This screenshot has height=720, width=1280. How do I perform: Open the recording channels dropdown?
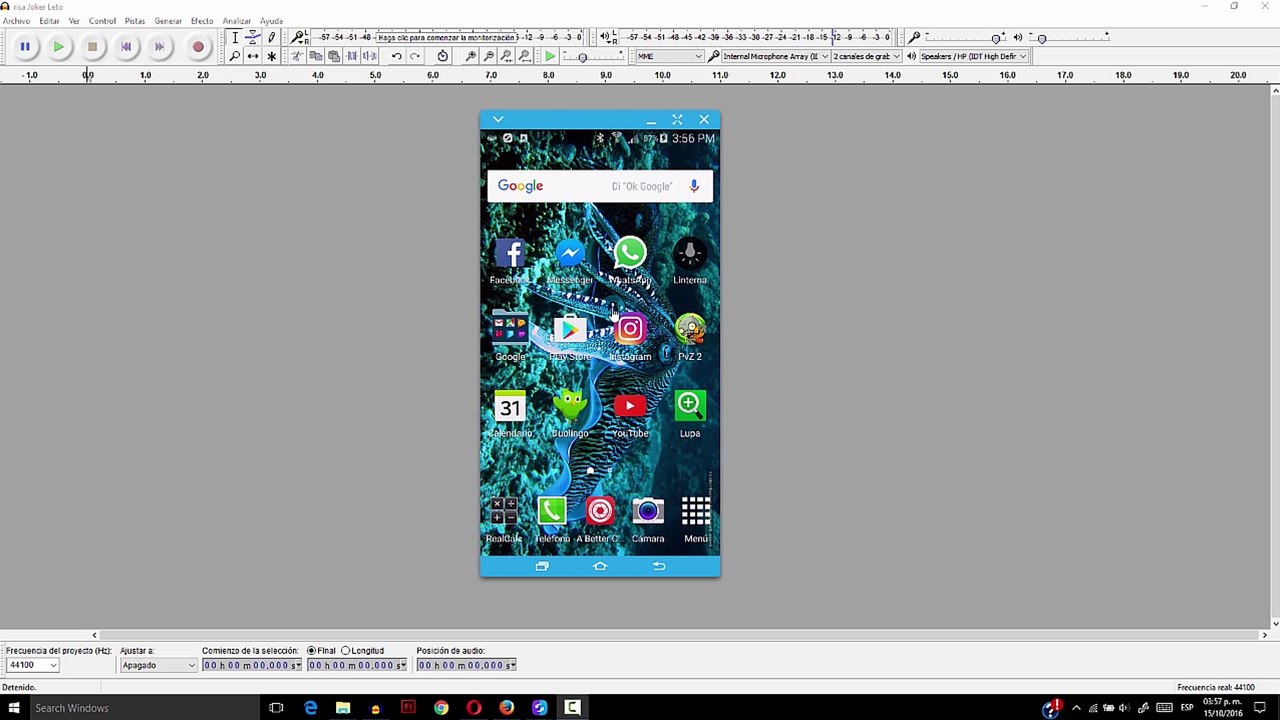[866, 56]
